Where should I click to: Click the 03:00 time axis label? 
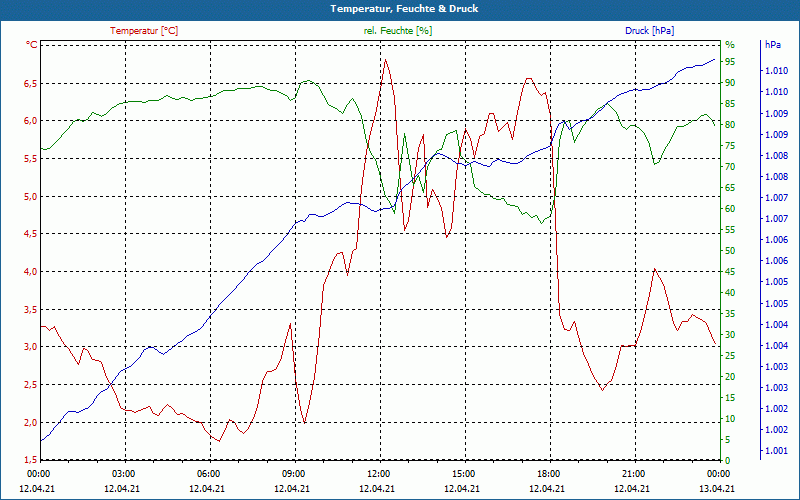point(123,474)
